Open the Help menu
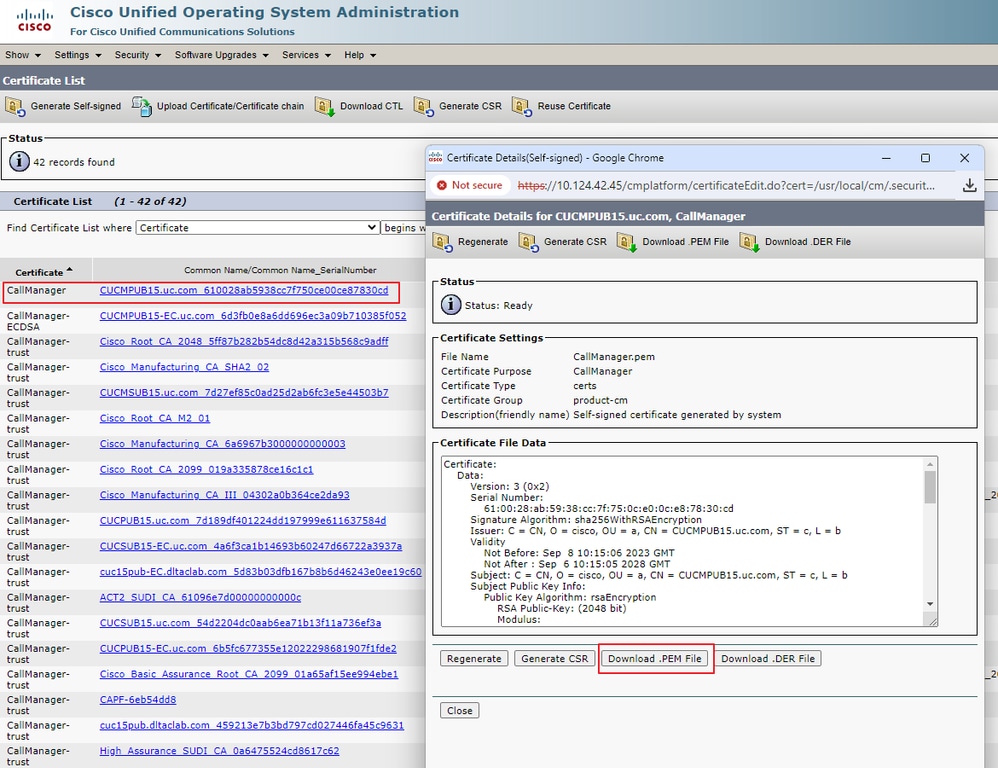 (360, 55)
